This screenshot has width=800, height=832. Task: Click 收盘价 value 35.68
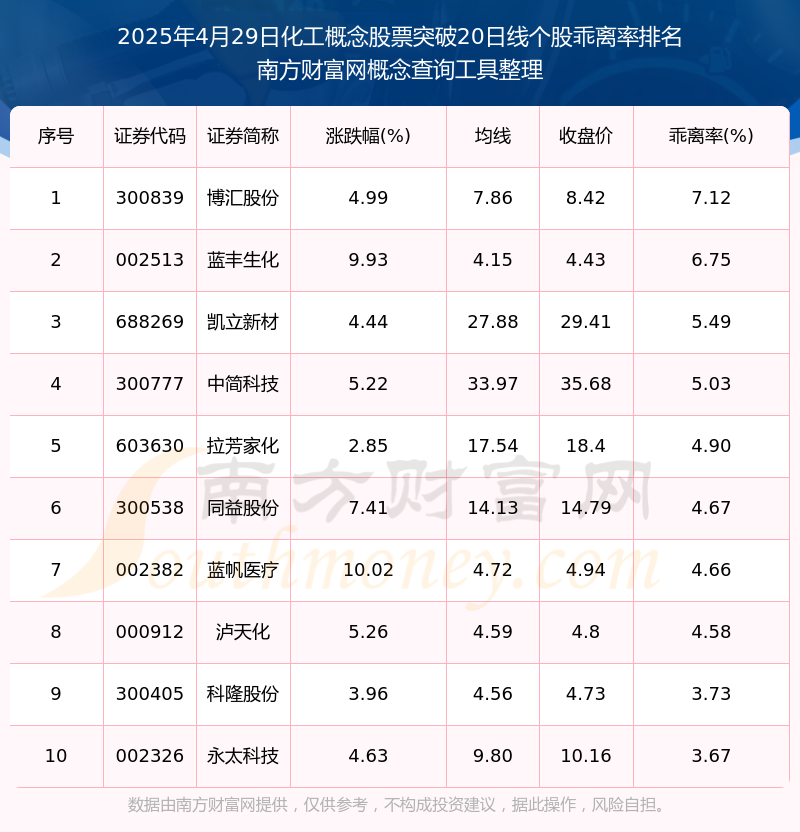[586, 384]
